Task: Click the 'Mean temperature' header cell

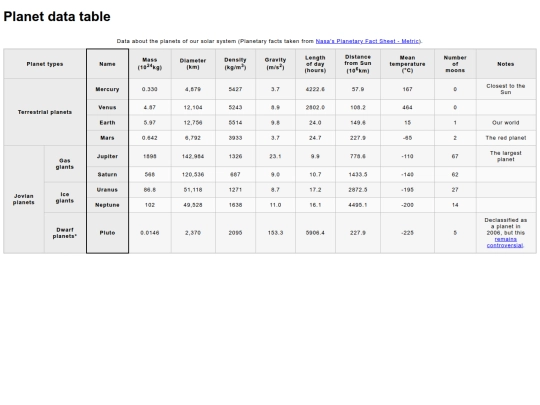Action: pyautogui.click(x=407, y=64)
